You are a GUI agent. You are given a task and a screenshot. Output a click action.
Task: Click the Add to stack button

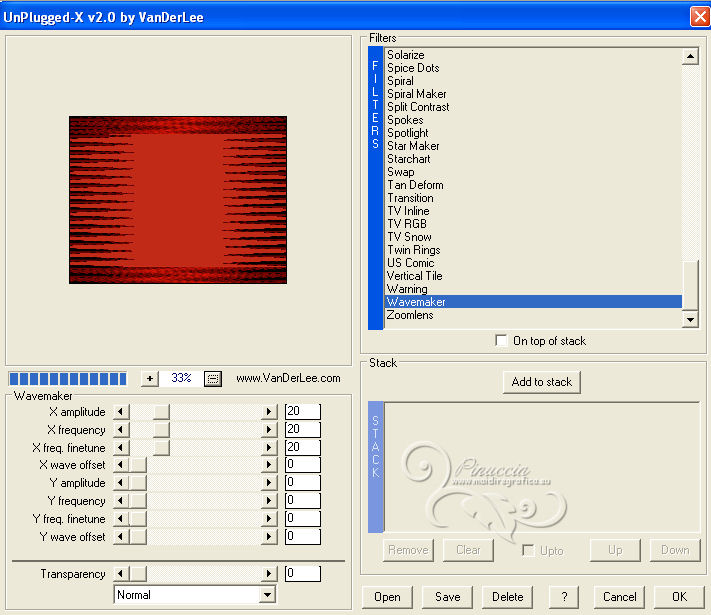point(541,382)
